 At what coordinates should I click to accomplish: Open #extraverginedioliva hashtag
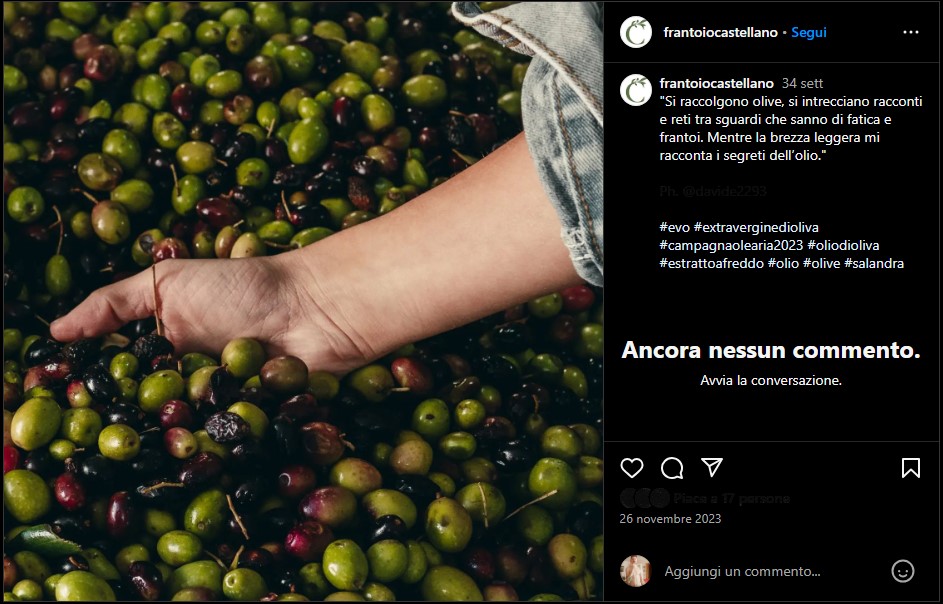click(x=756, y=227)
